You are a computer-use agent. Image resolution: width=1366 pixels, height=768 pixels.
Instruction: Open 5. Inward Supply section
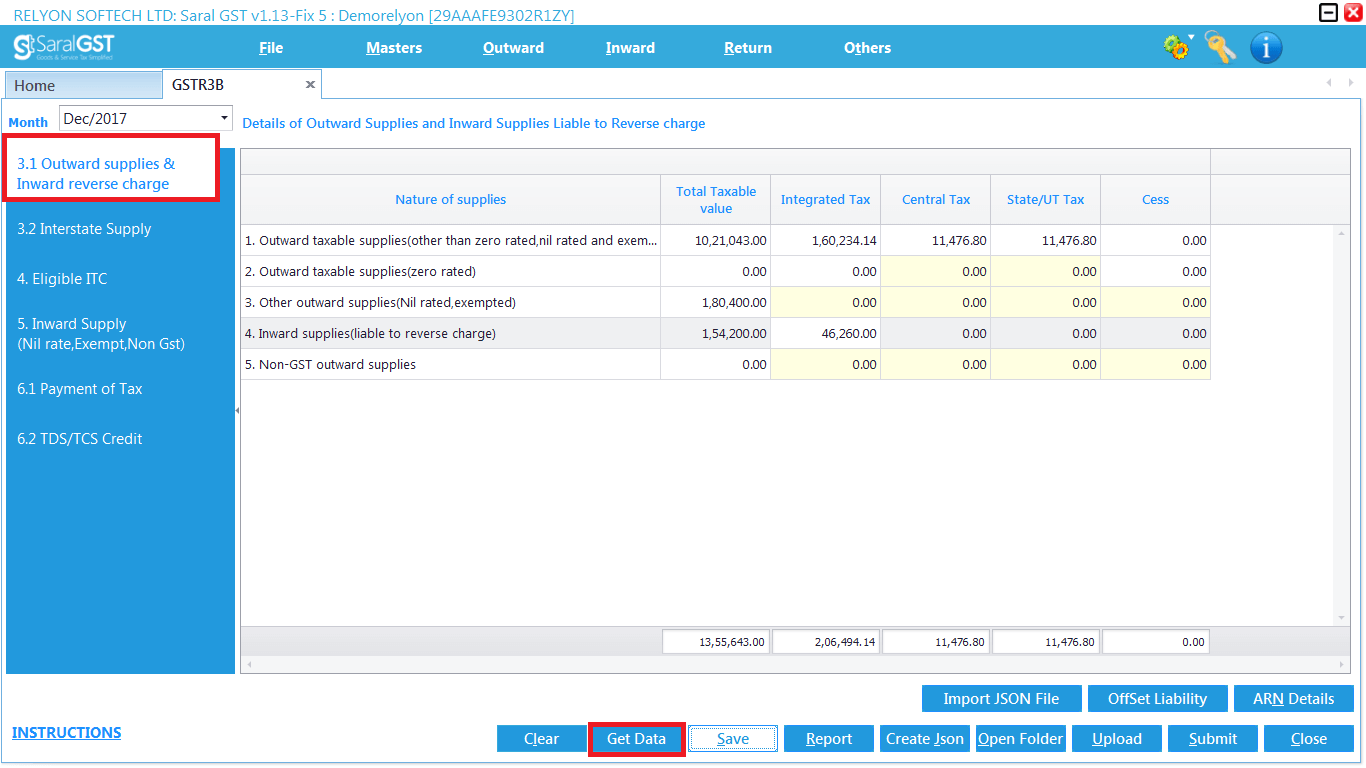[101, 334]
